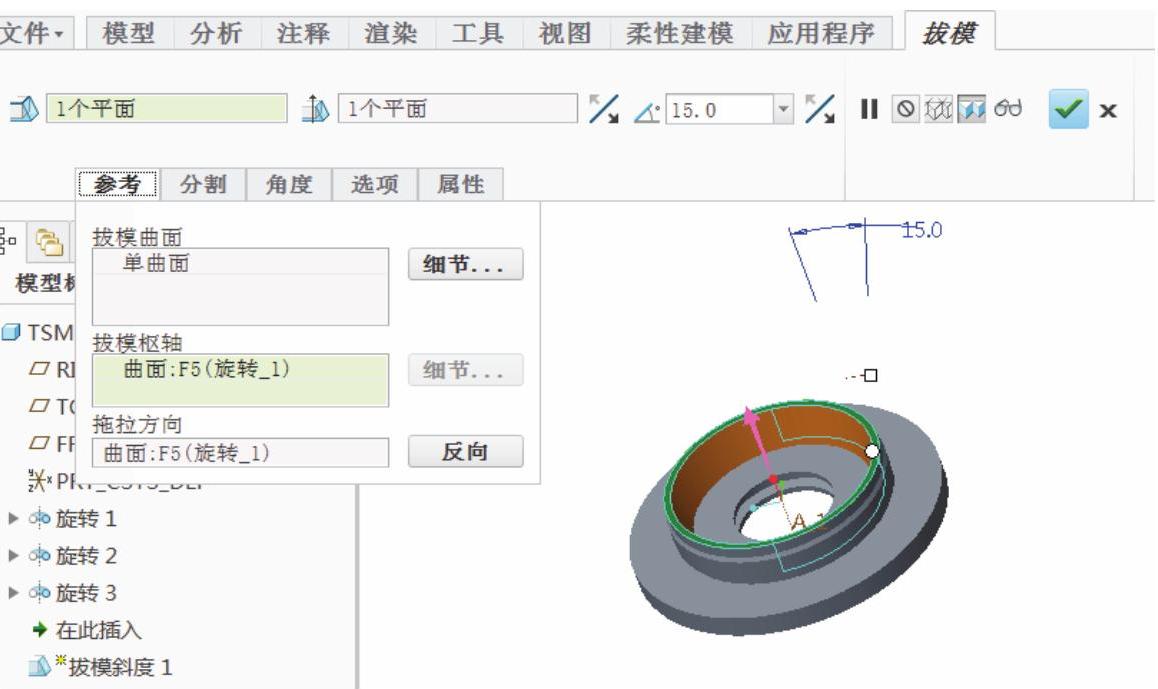Flip pull direction arrow icon after second field
The width and height of the screenshot is (1158, 689).
[x=603, y=109]
